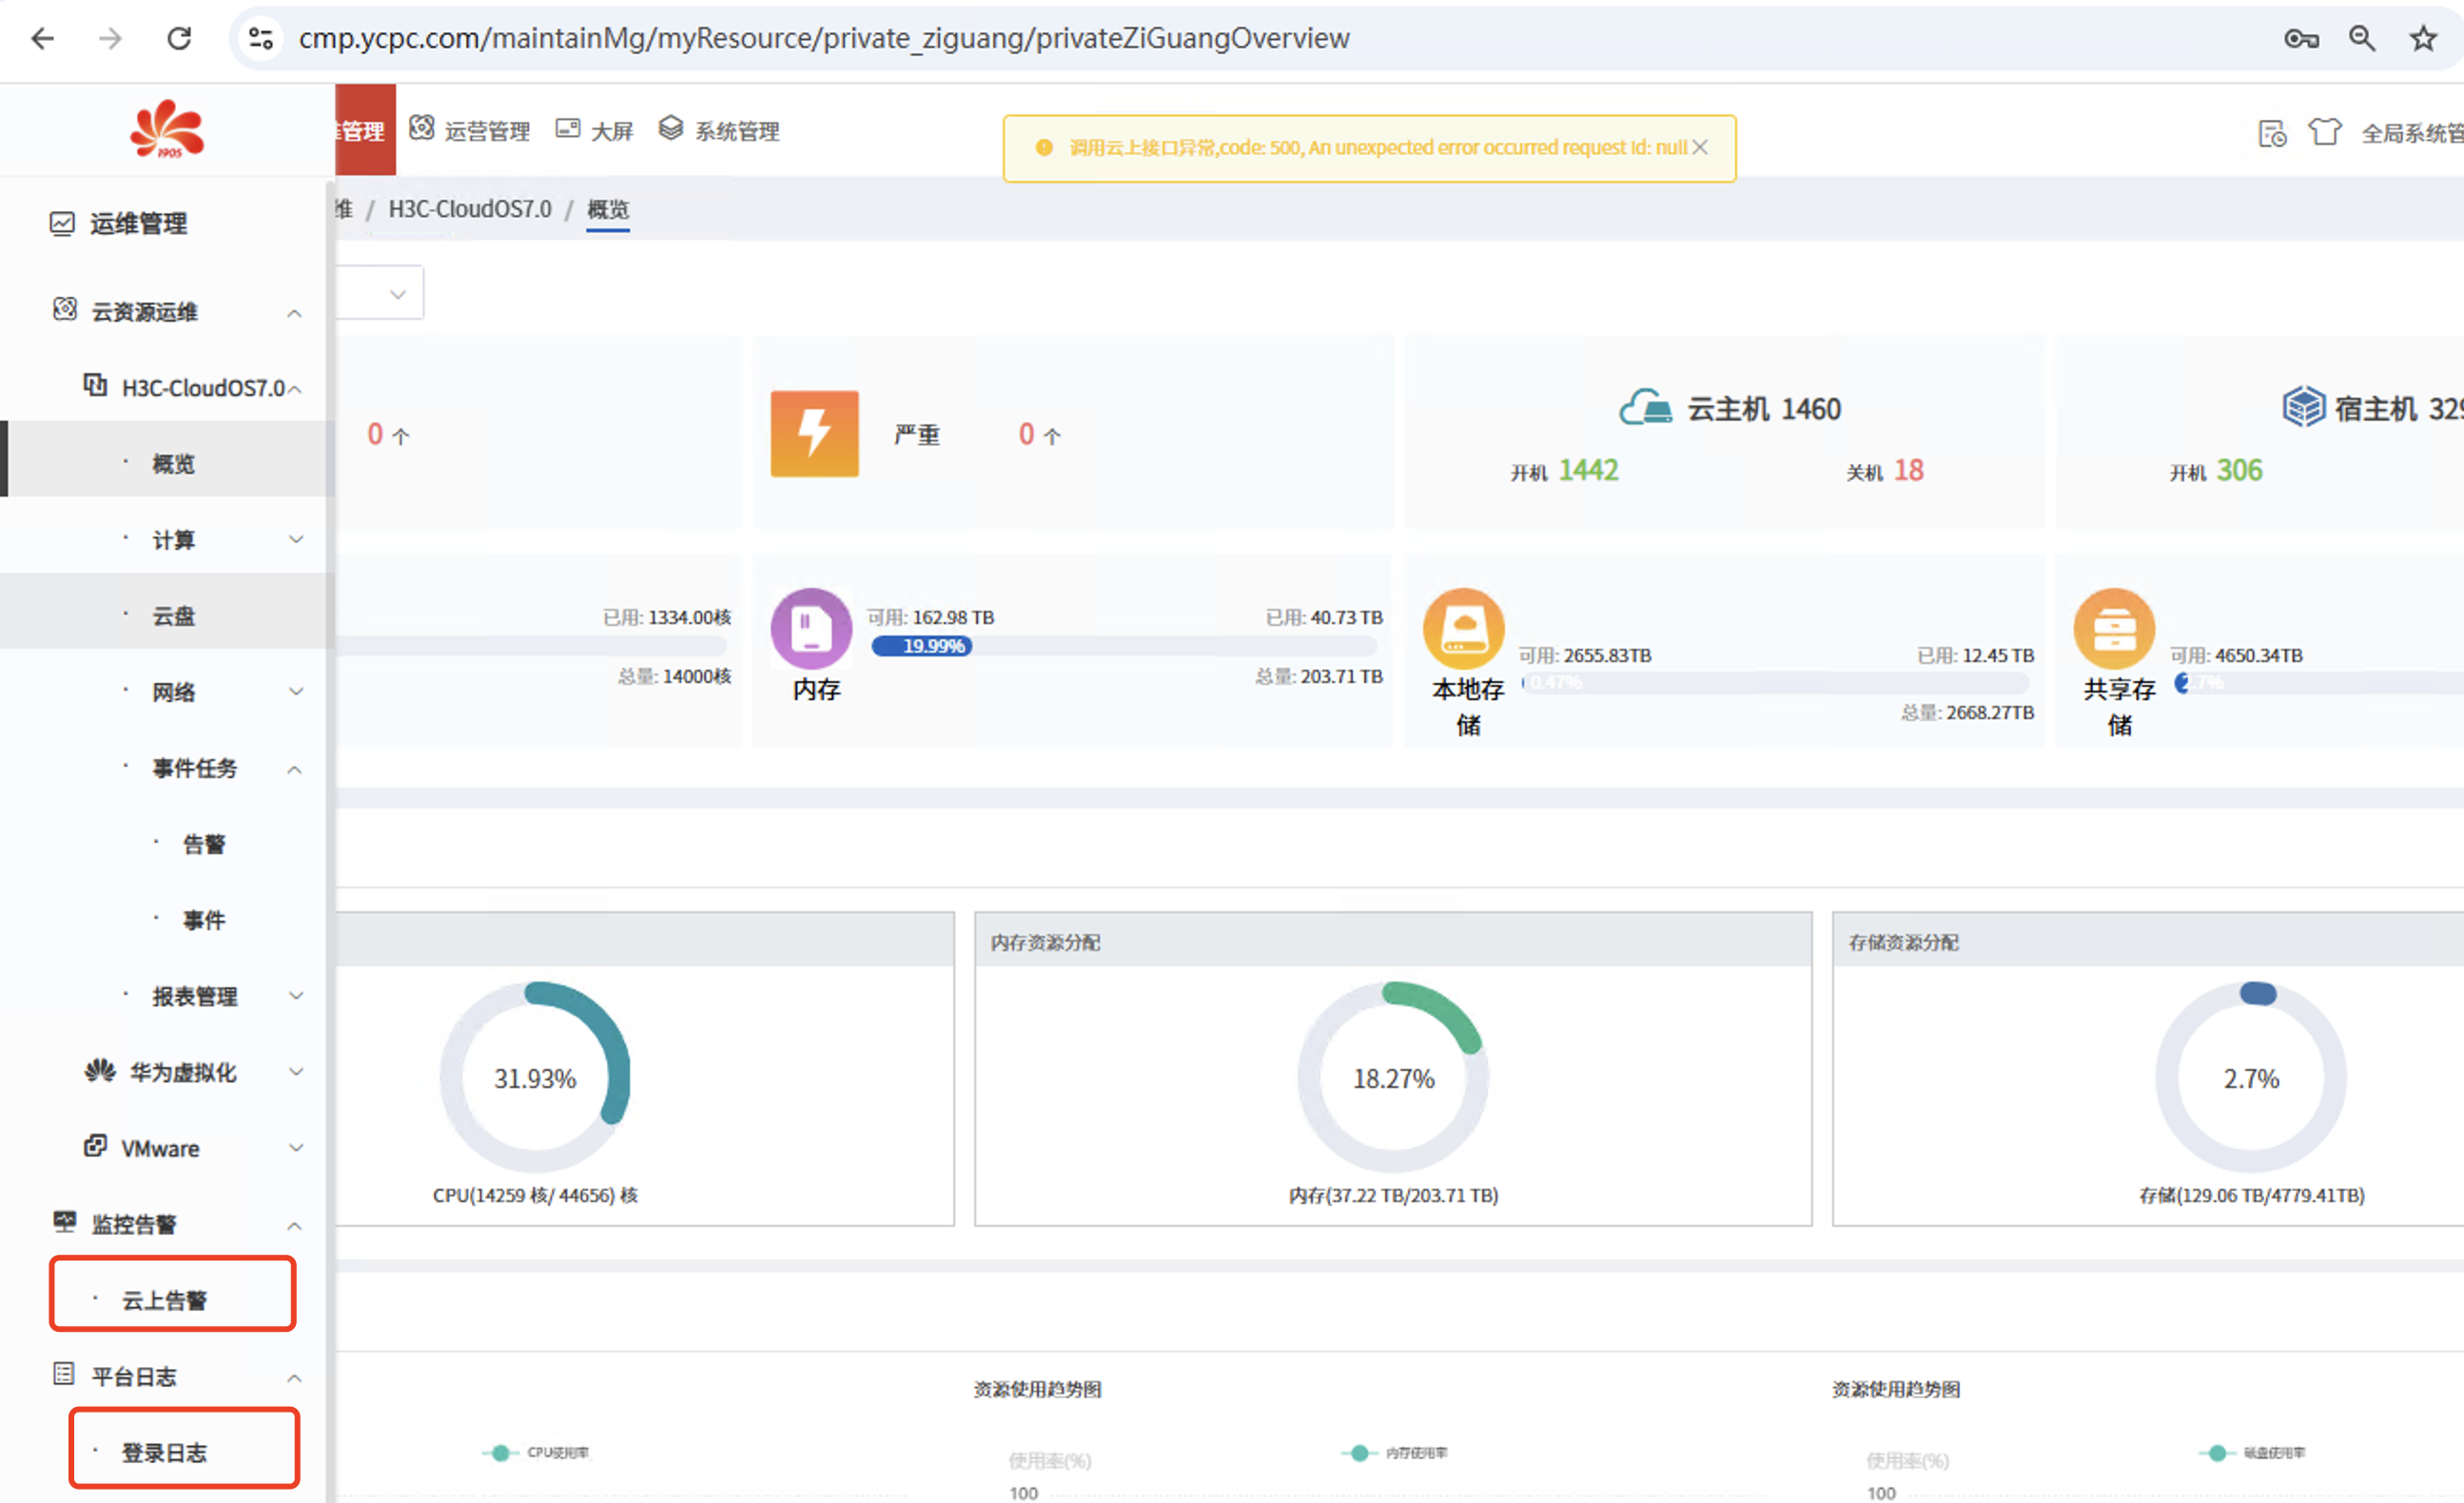Screen dimensions: 2464x1503
Task: Open the zoom magnifier icon
Action: [2362, 39]
